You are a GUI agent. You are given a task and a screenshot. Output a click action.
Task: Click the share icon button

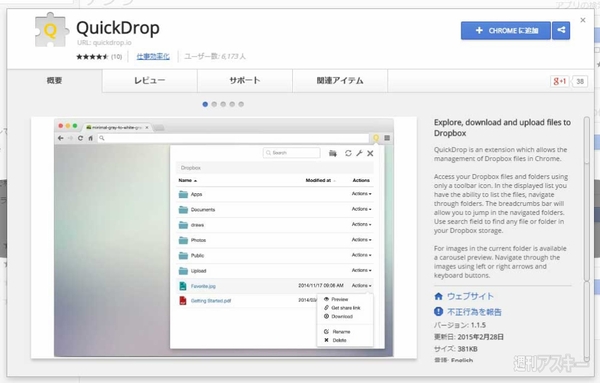pyautogui.click(x=561, y=31)
